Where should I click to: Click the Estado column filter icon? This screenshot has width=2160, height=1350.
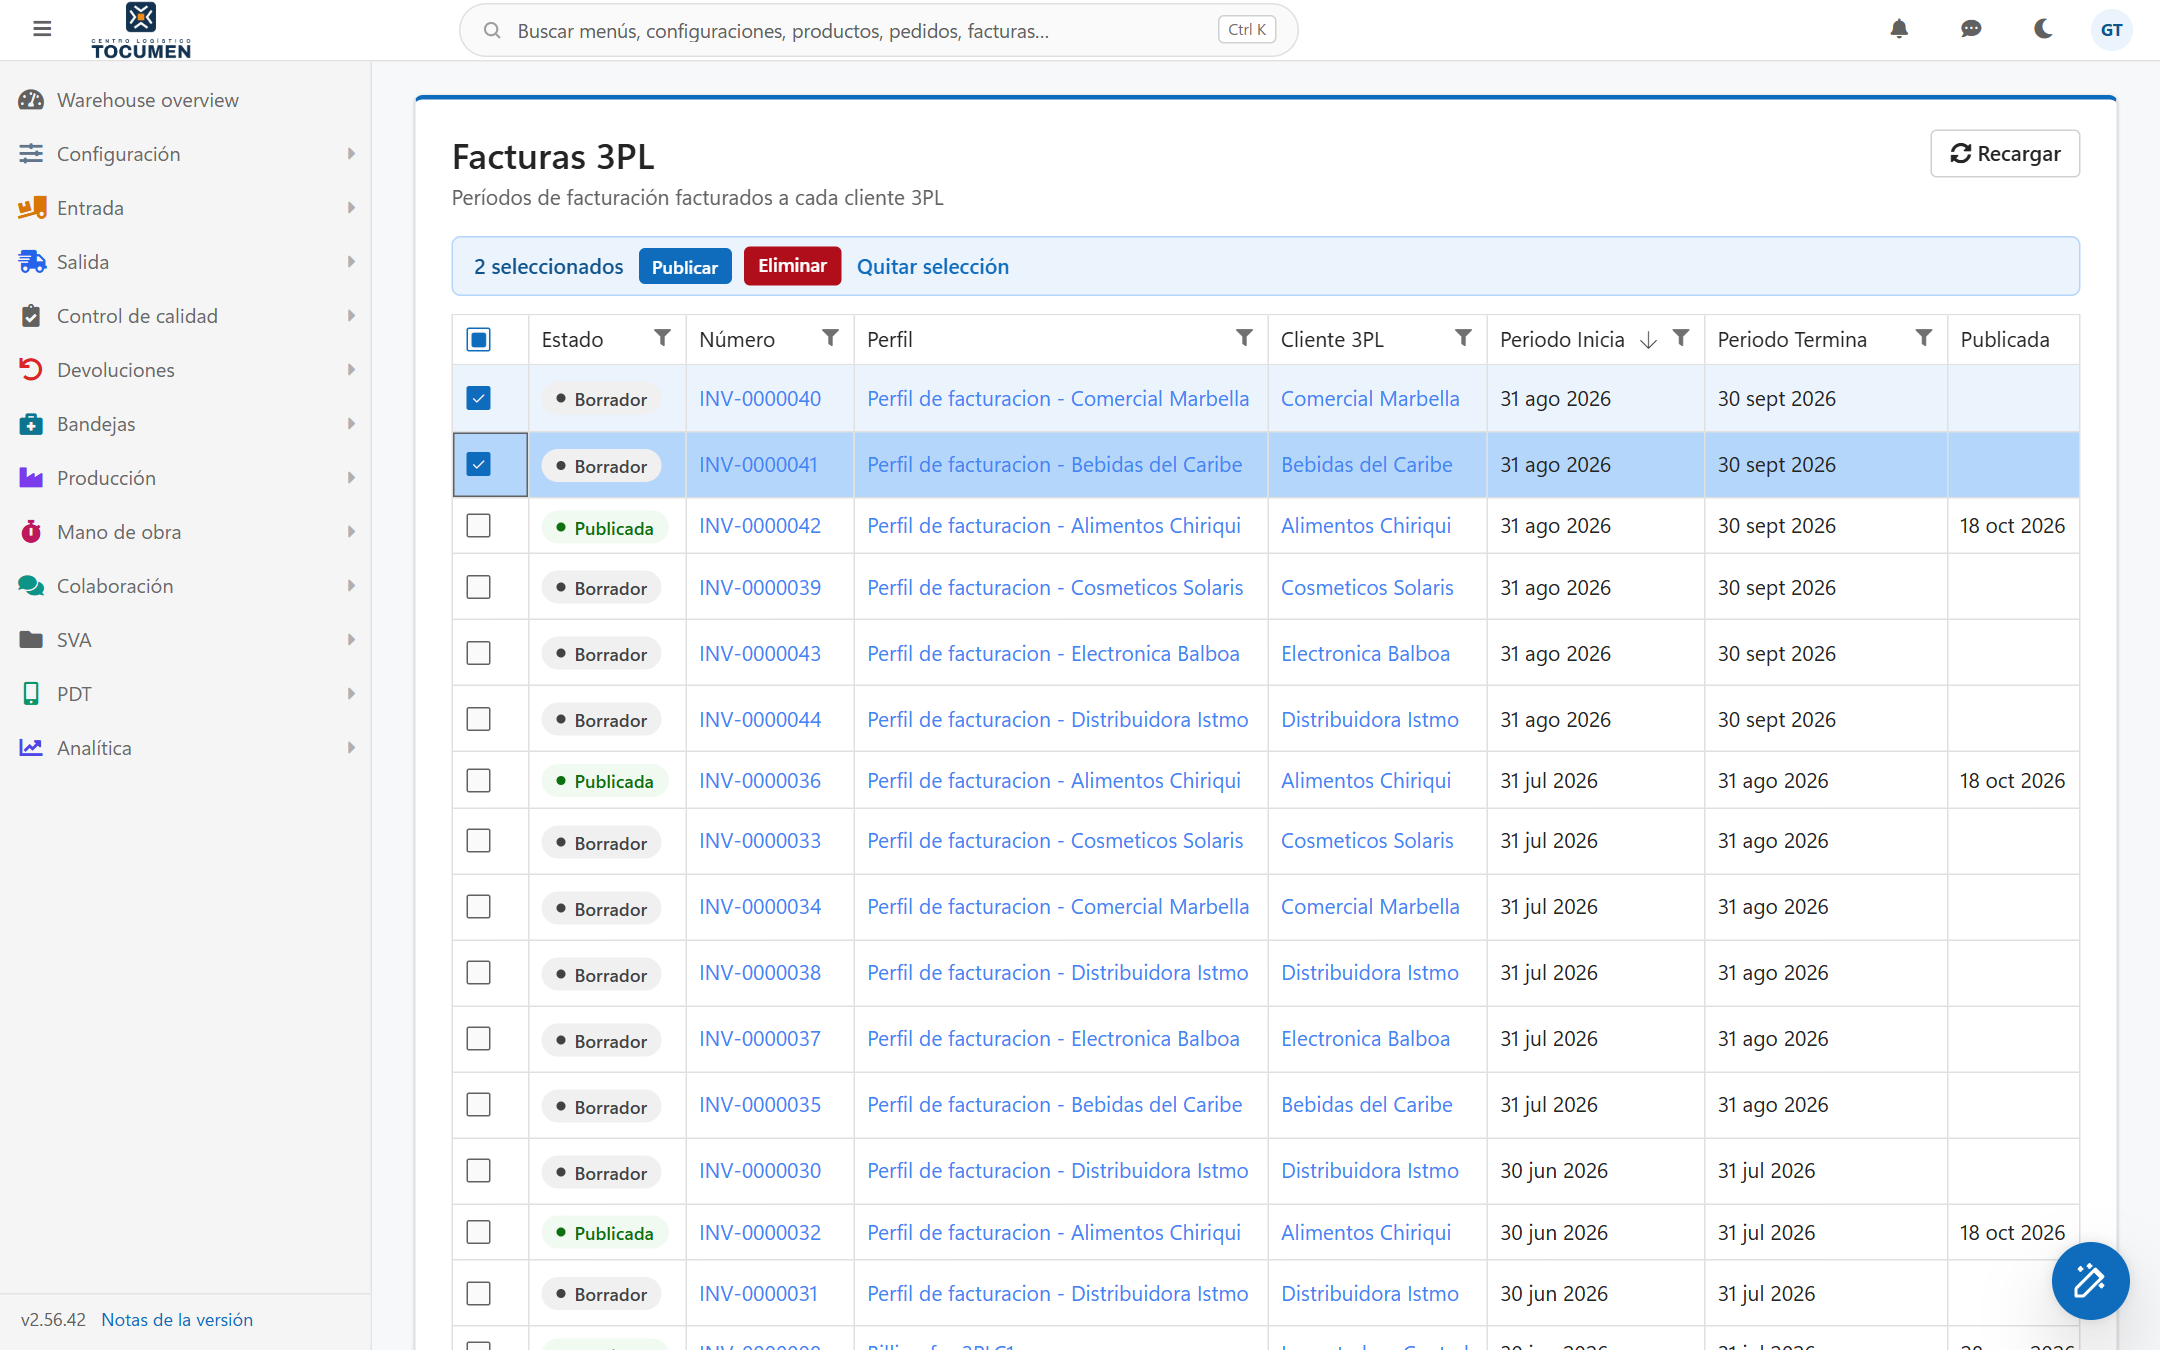tap(662, 338)
